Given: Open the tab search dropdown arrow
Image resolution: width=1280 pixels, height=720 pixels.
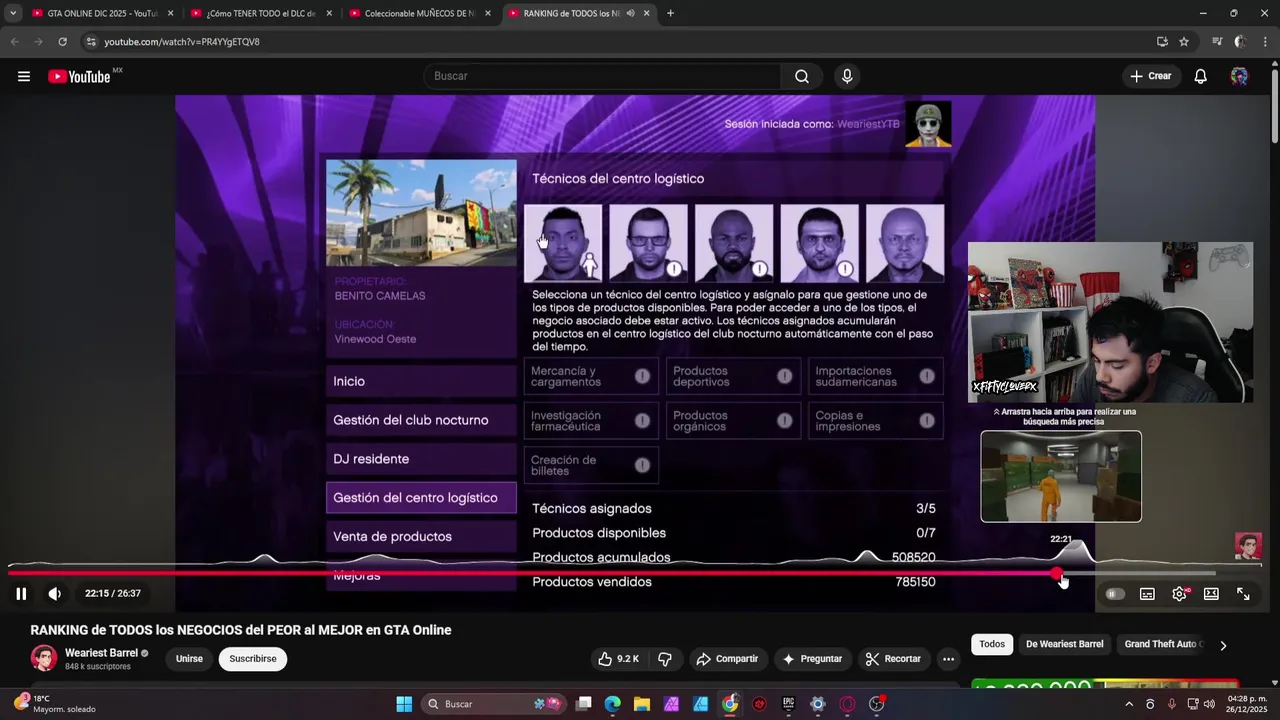Looking at the screenshot, I should (x=12, y=13).
